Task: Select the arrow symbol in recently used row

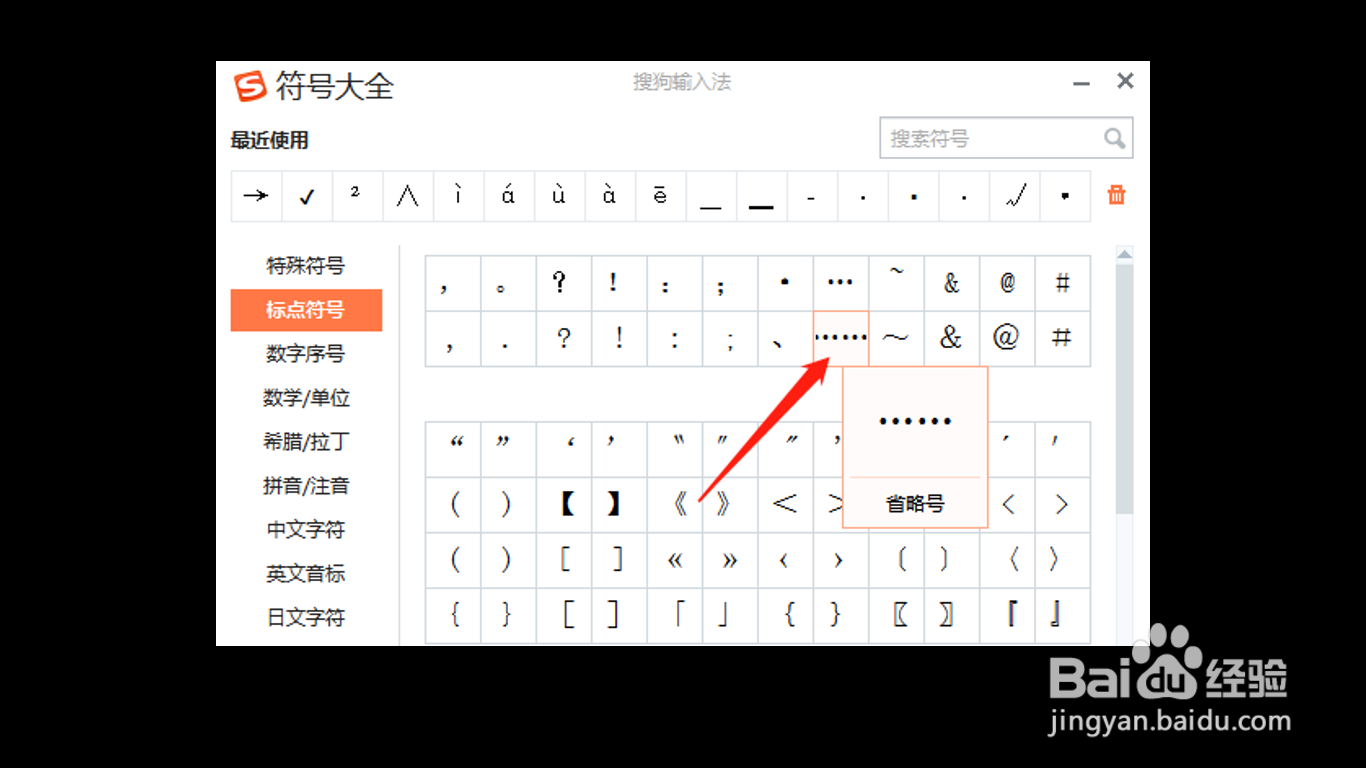Action: [256, 196]
